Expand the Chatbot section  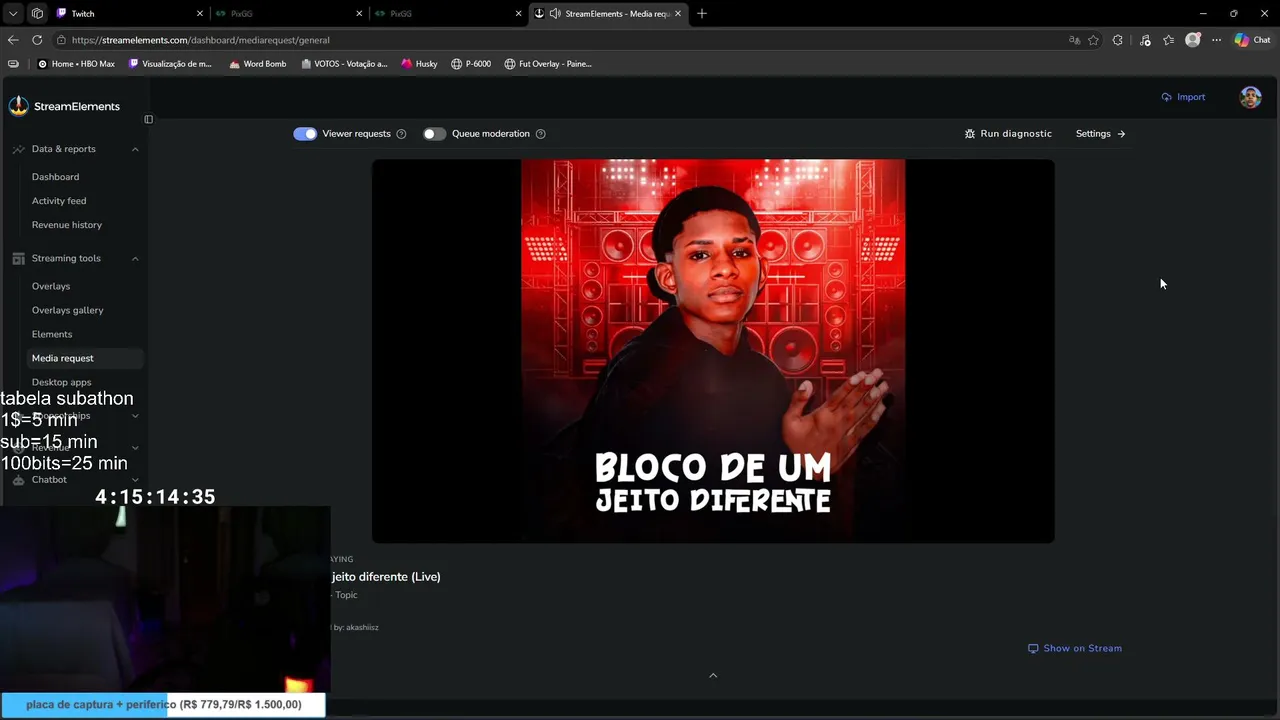pos(135,480)
